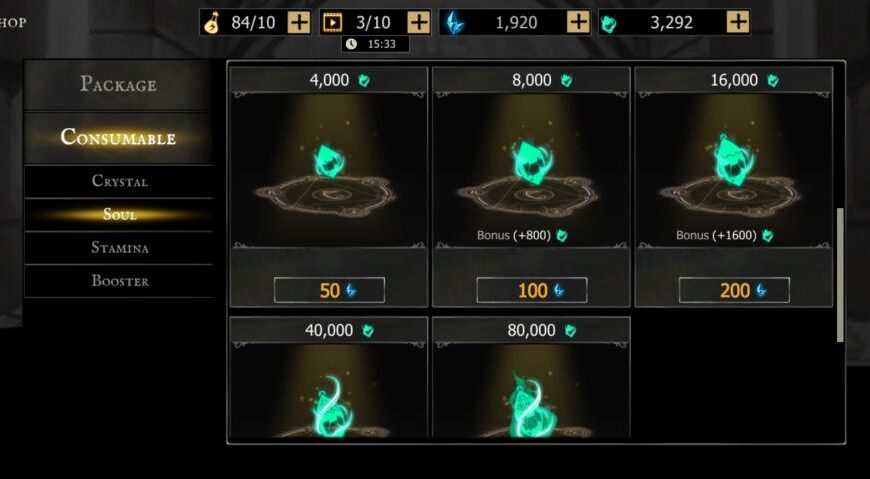
Task: Select the 80,000 souls item card
Action: tap(532, 377)
